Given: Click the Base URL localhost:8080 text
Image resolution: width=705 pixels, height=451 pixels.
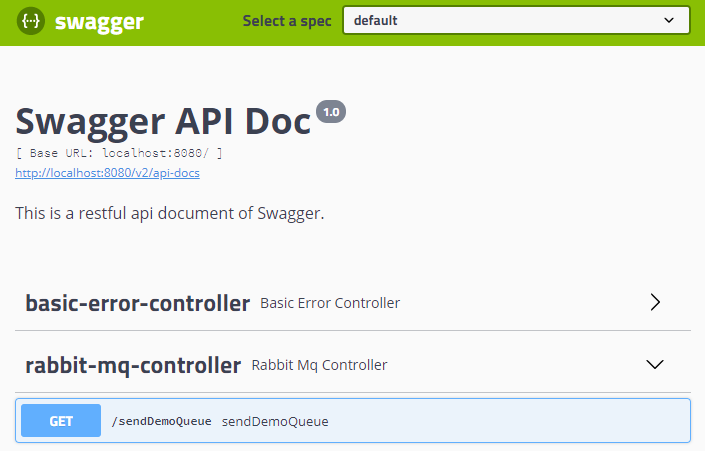Looking at the screenshot, I should (119, 153).
